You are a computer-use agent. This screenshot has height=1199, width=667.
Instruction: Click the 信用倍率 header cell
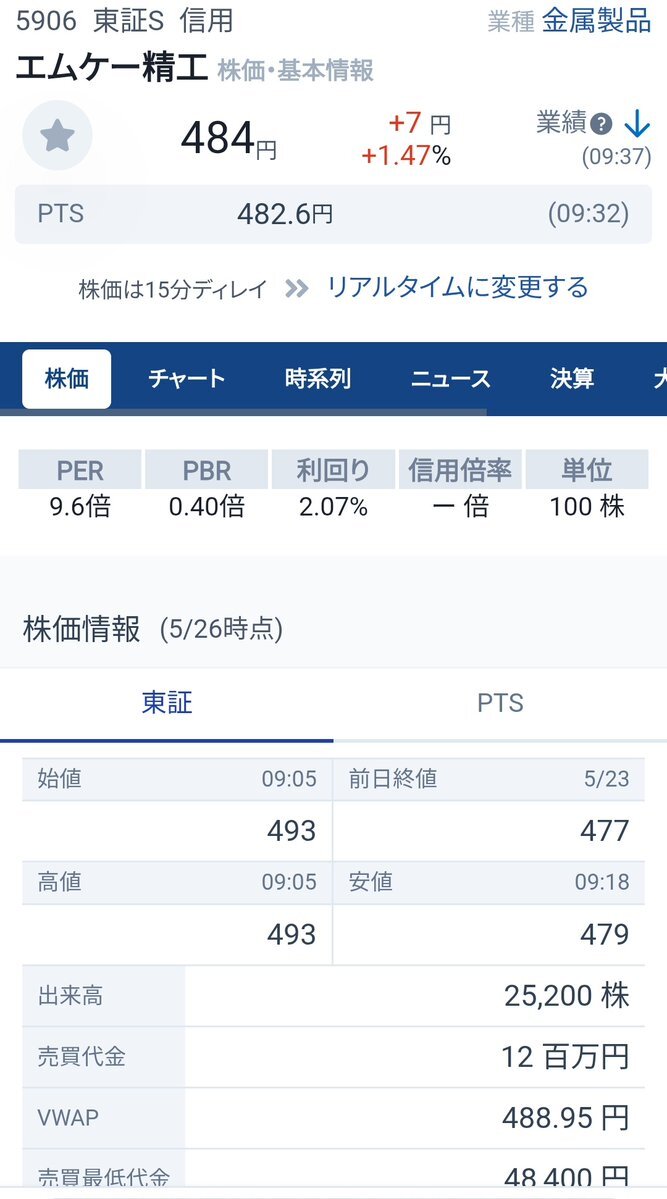(x=460, y=470)
